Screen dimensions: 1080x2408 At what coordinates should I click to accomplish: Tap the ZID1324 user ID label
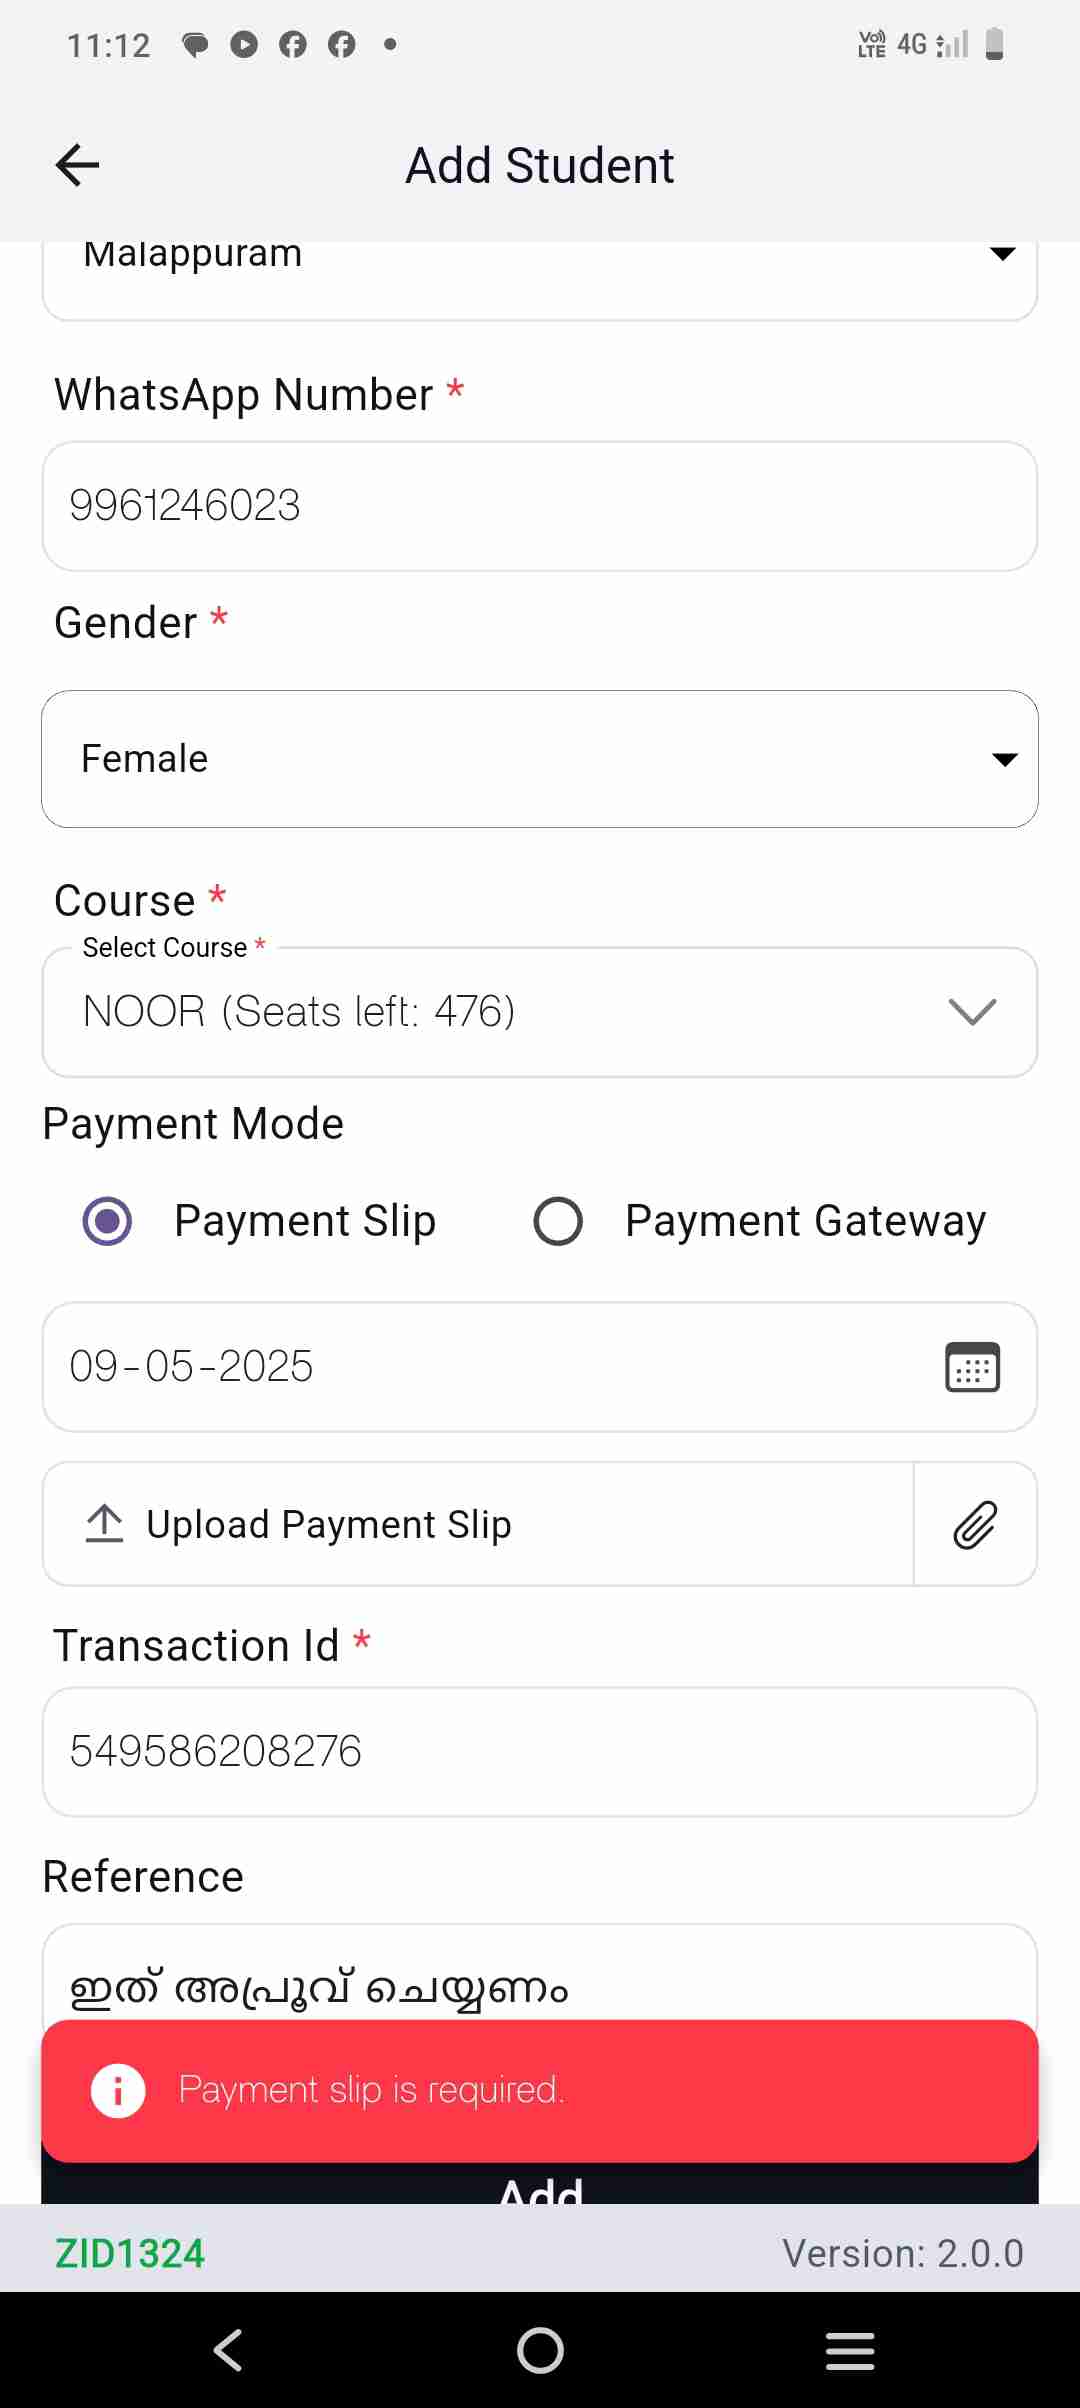point(130,2254)
